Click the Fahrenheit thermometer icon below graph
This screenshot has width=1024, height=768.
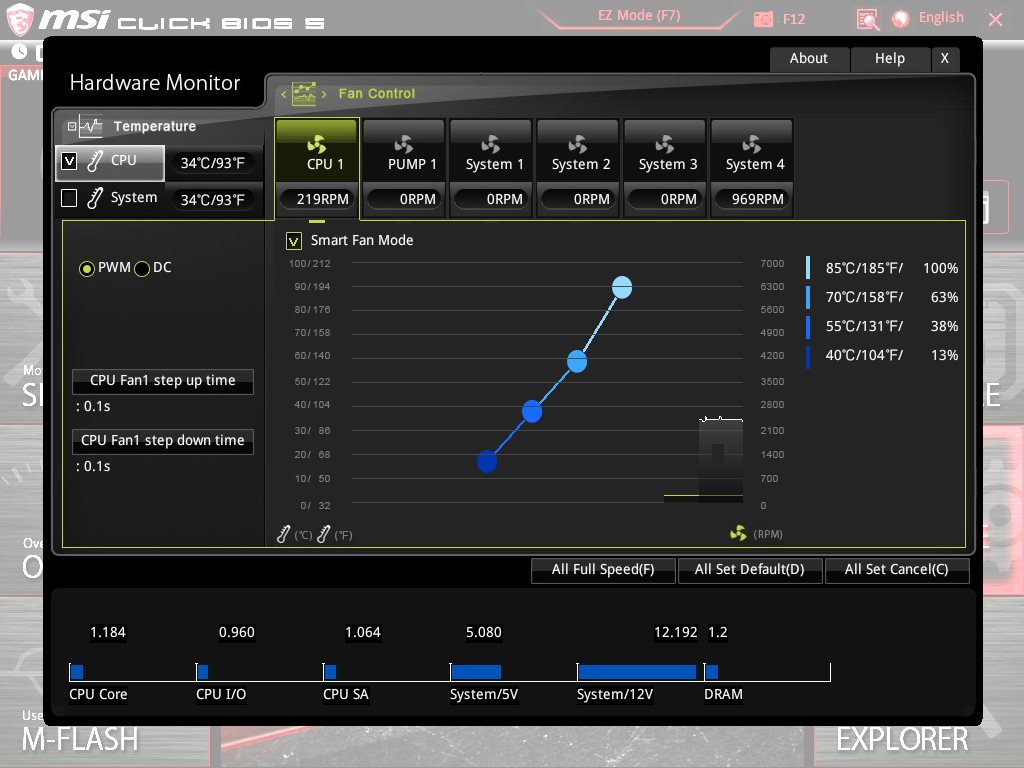323,534
